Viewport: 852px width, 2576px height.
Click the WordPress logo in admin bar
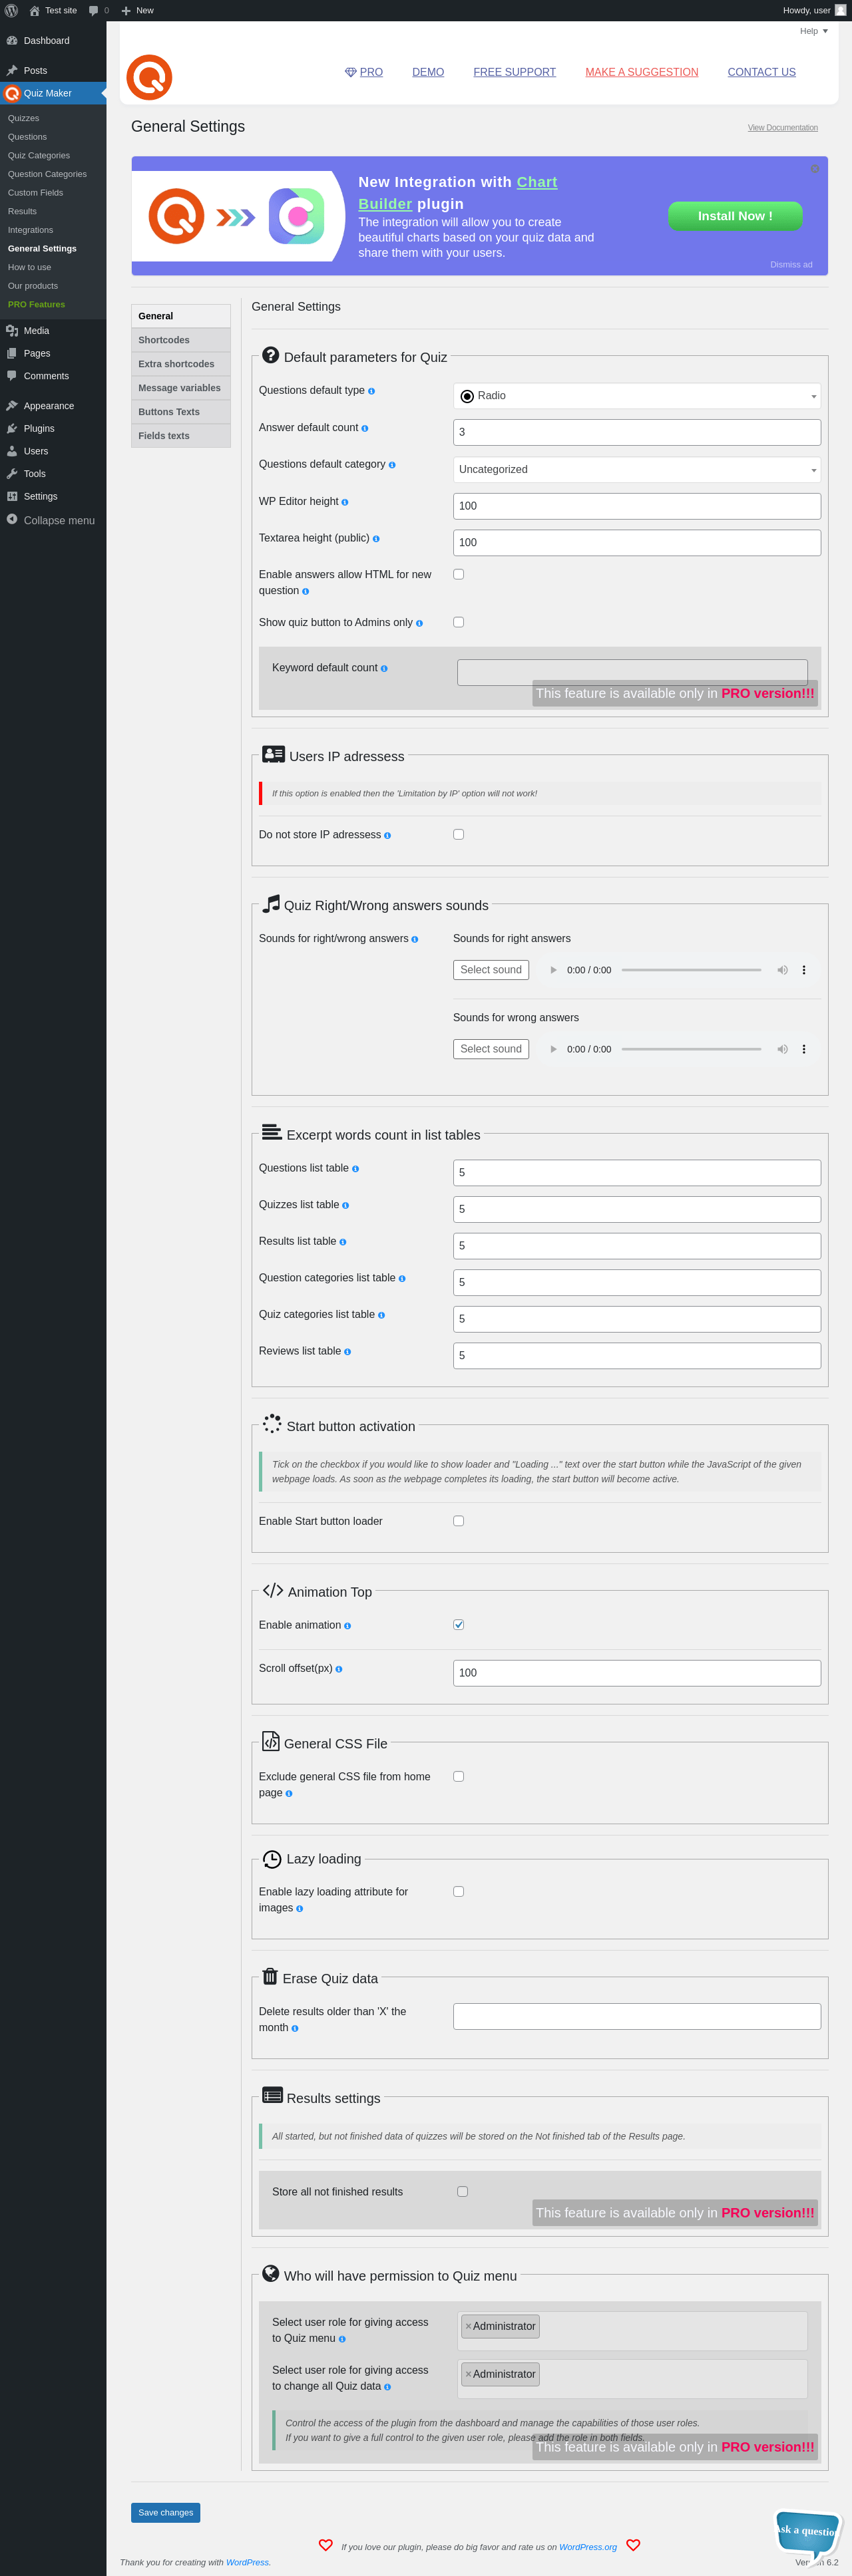coord(11,10)
